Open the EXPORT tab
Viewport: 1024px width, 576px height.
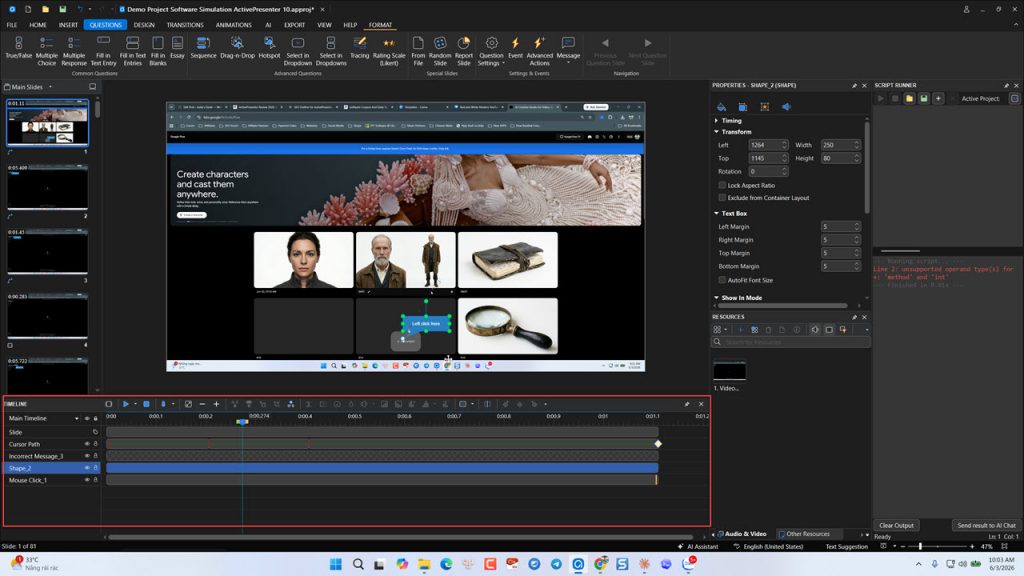coord(295,25)
